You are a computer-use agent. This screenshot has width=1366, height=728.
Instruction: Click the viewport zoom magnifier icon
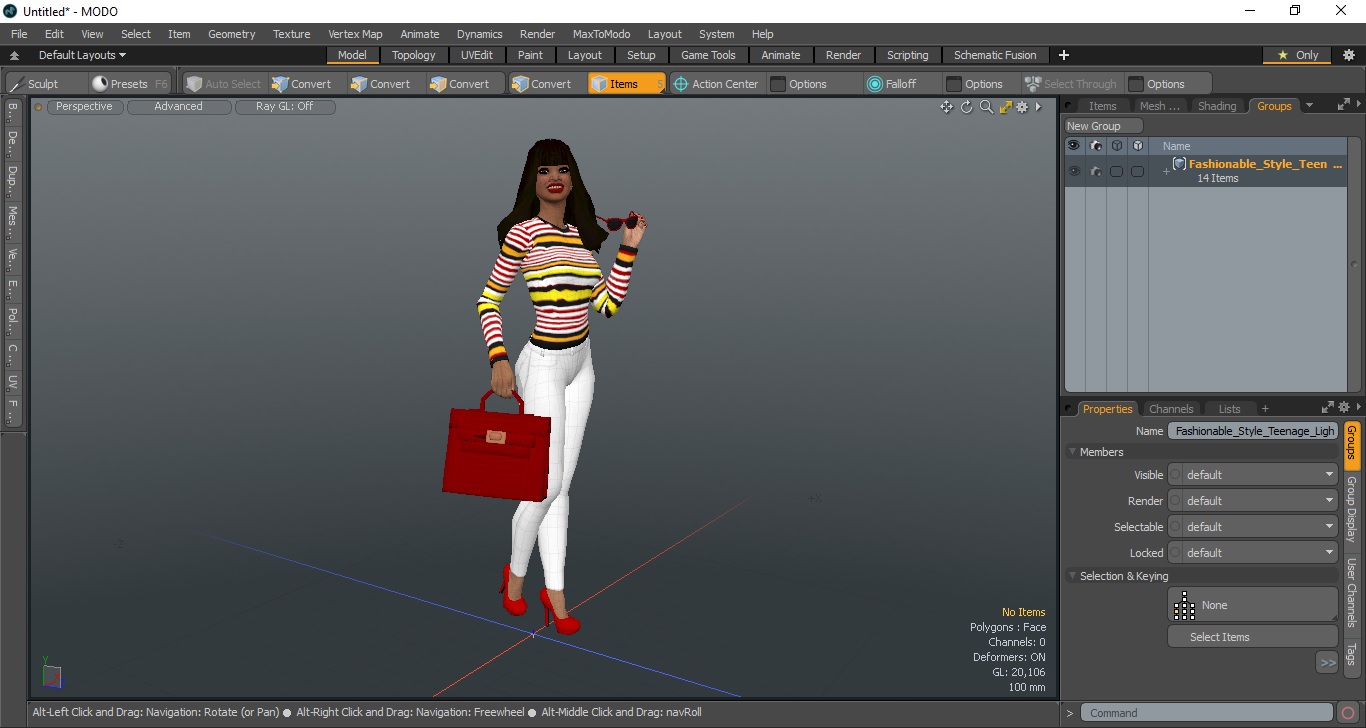986,107
